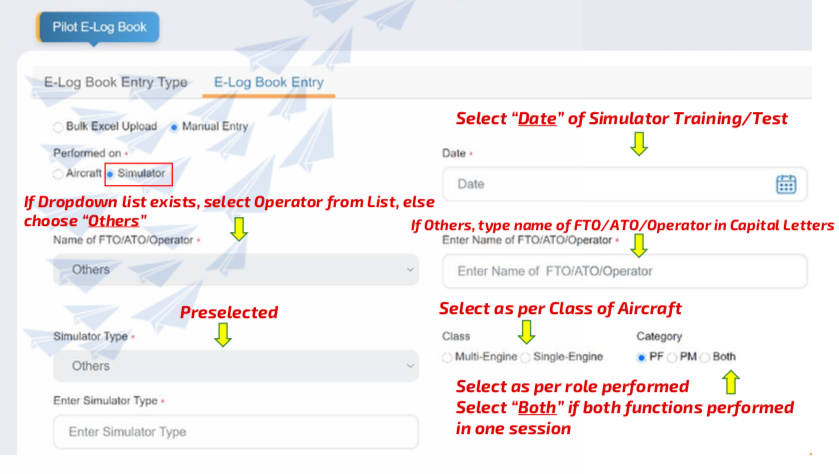This screenshot has height=474, width=839.
Task: Choose Multi-Engine class option
Action: [x=447, y=357]
